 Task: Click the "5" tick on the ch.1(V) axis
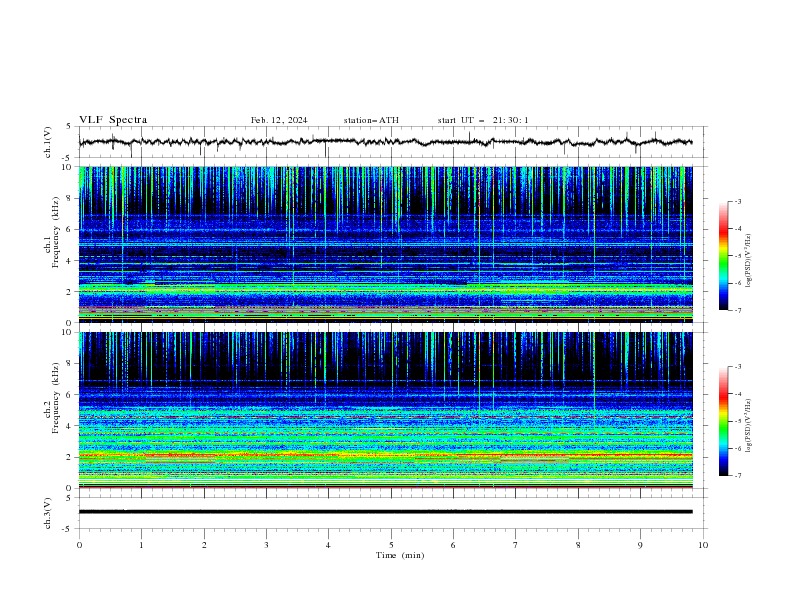click(x=69, y=126)
